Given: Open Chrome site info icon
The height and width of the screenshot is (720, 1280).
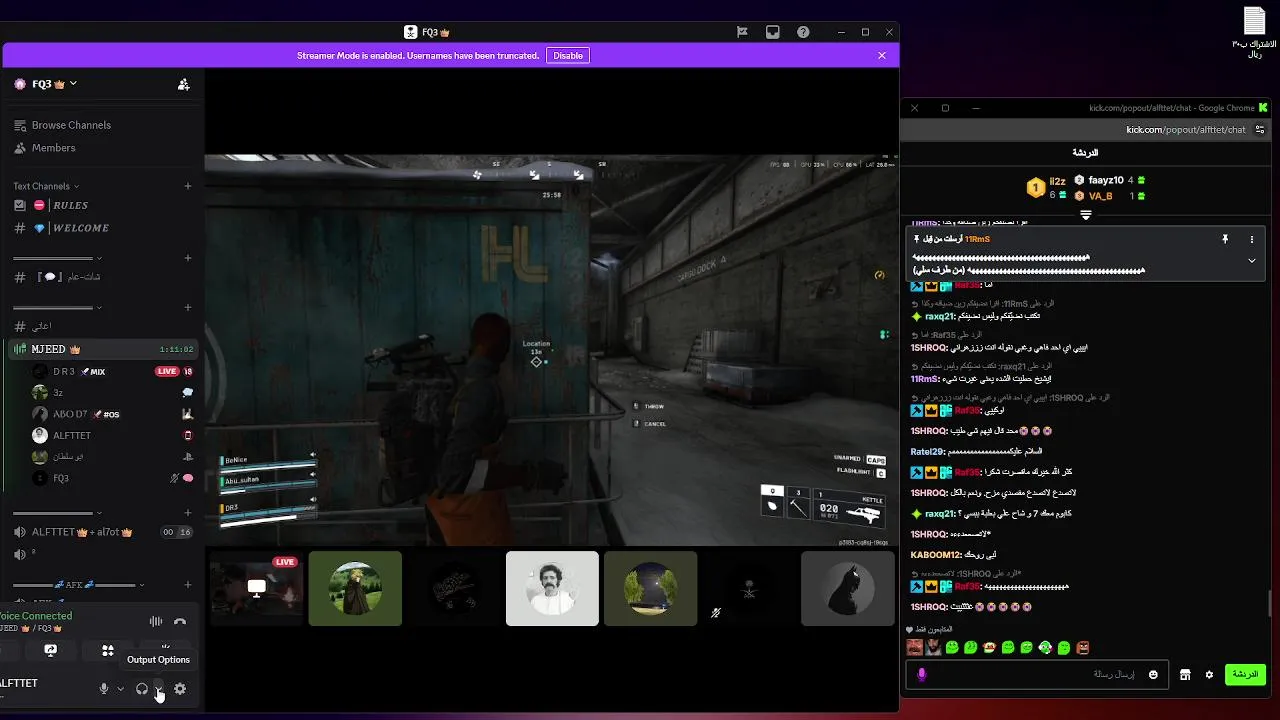Looking at the screenshot, I should (1261, 129).
